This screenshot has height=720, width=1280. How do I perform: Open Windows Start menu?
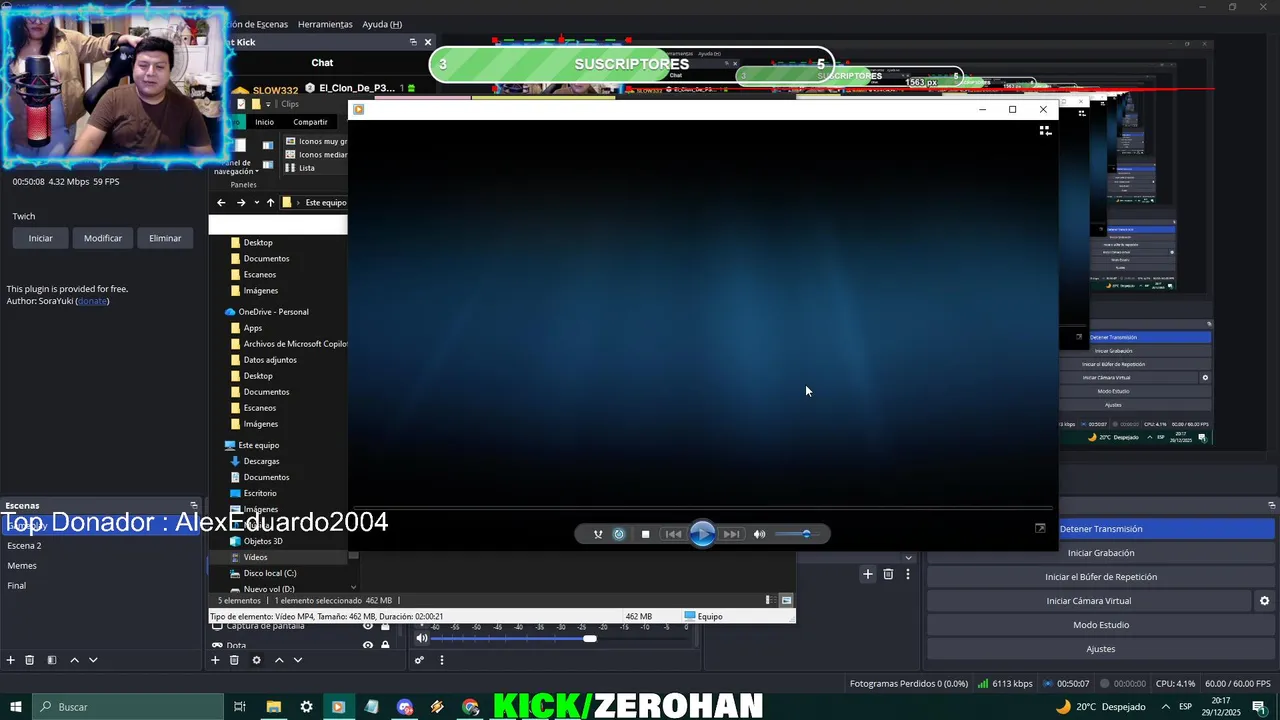(x=15, y=707)
